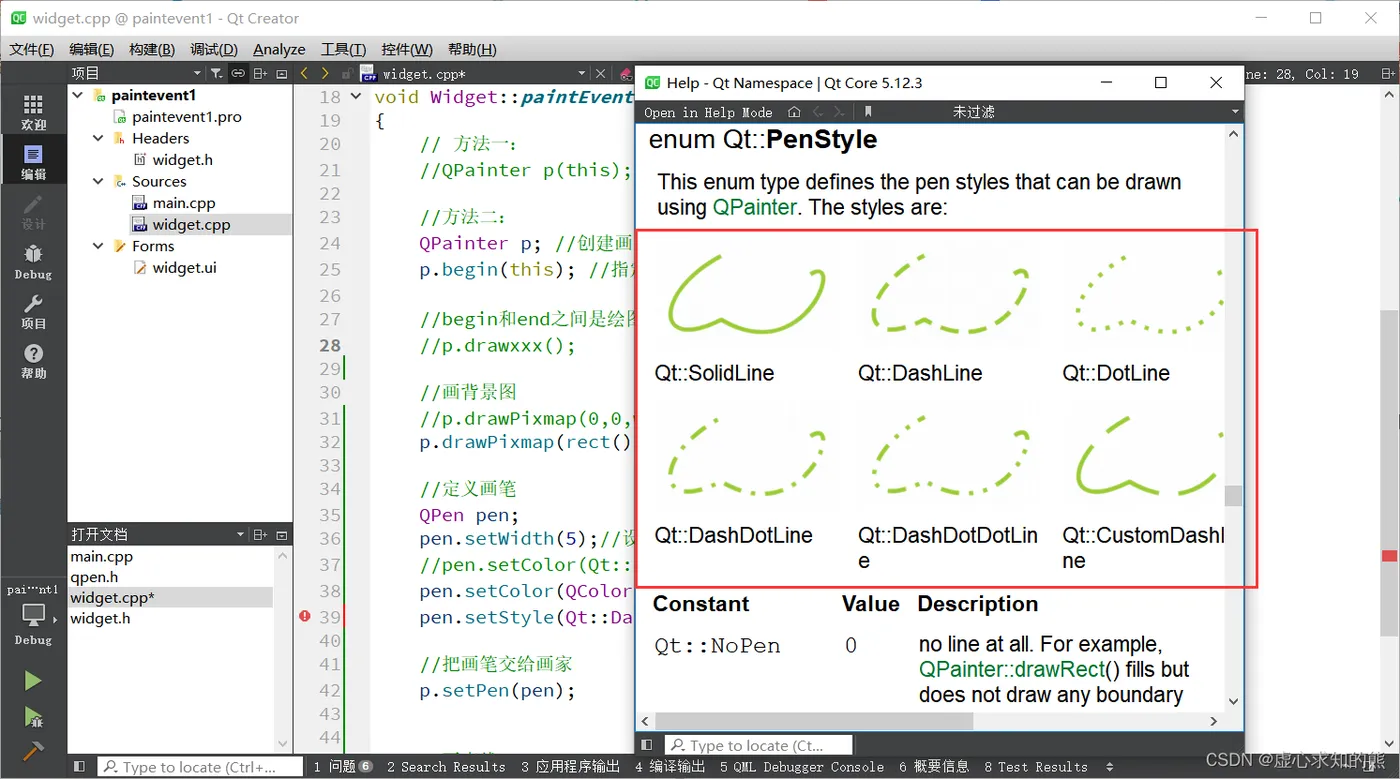Open the 调试(D) menu
This screenshot has height=779, width=1400.
coord(214,49)
